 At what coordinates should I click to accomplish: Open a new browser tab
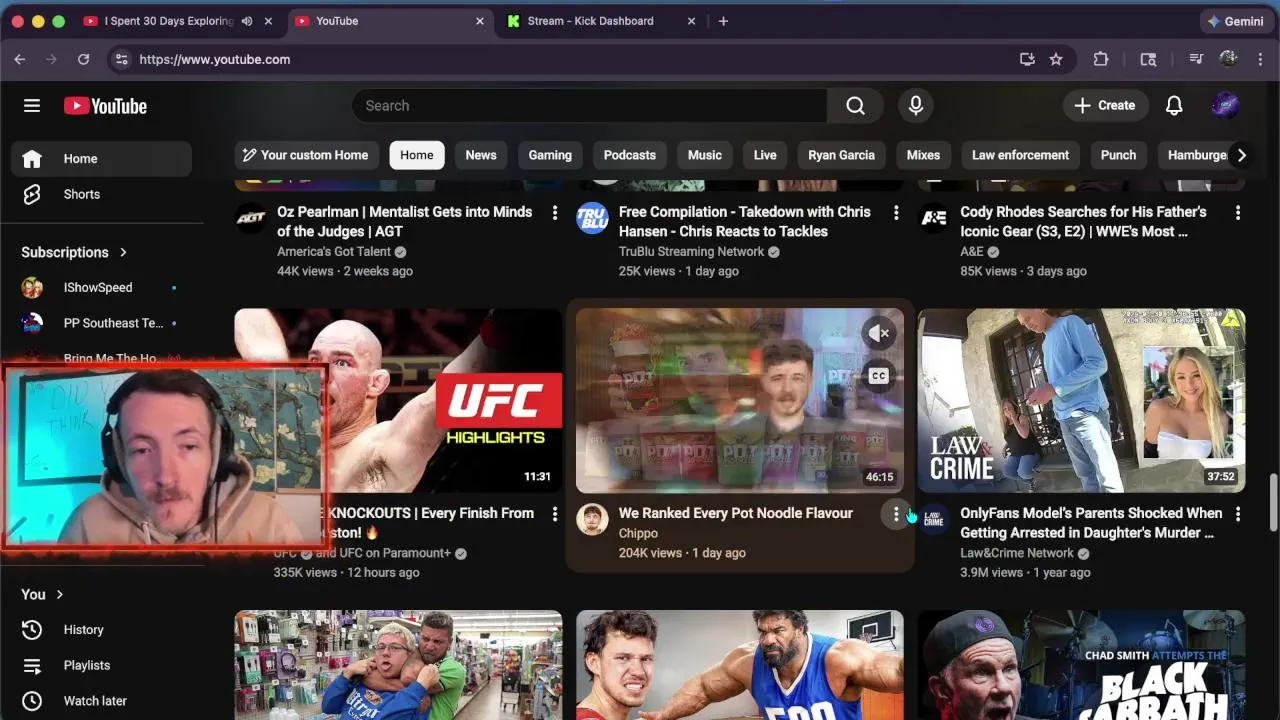tap(723, 21)
